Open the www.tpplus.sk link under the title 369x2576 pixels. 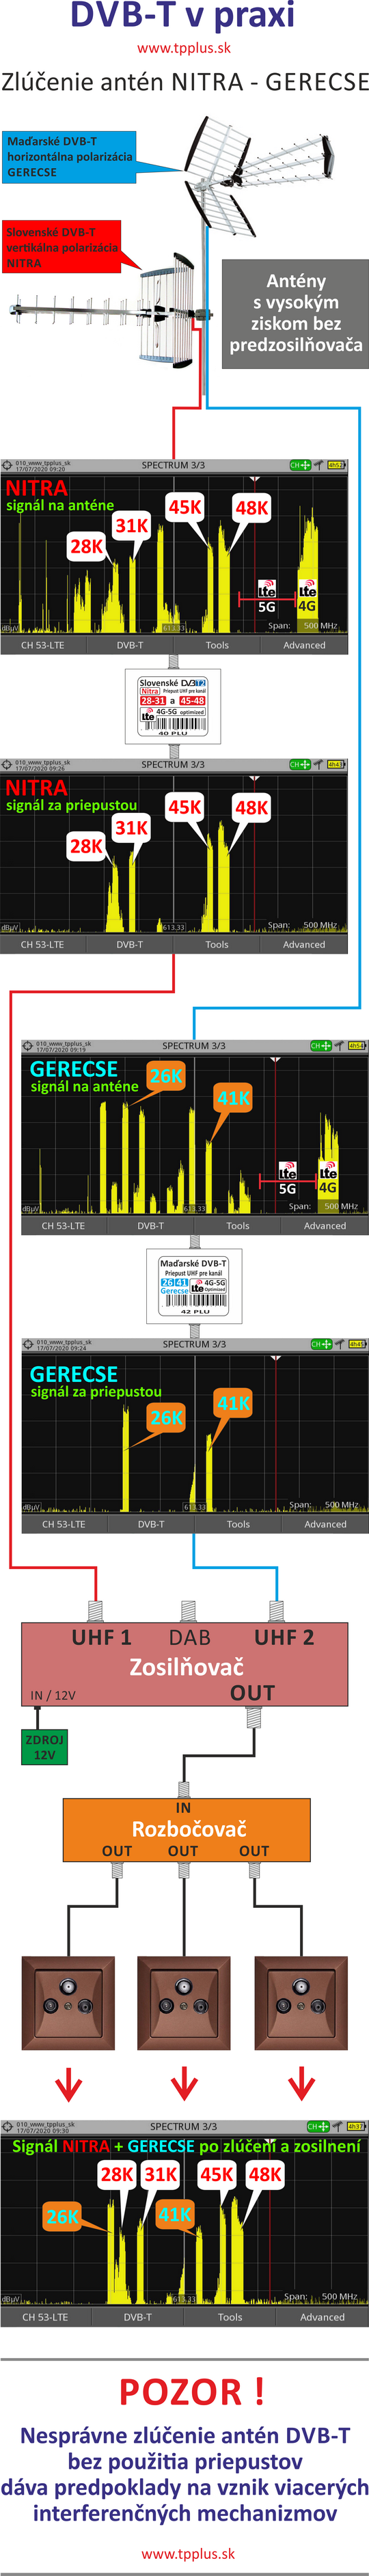184,47
